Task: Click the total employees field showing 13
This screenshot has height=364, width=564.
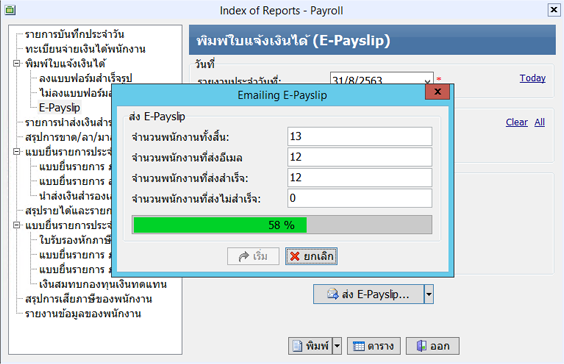Action: pos(360,136)
